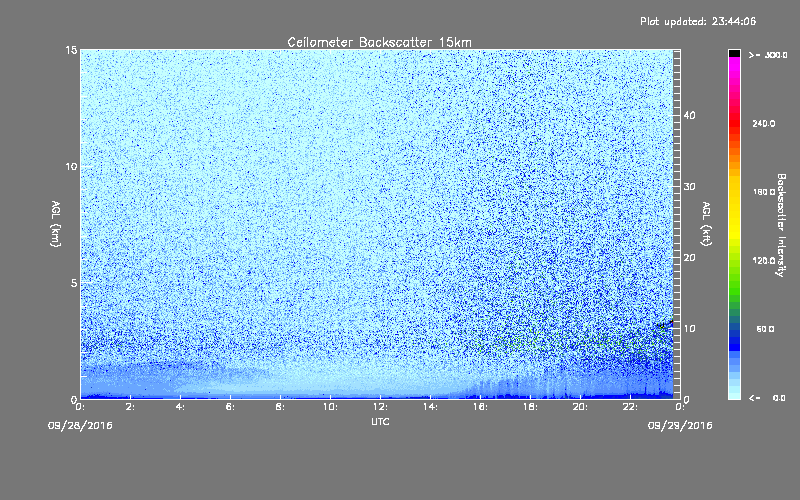Click the 40 kft tick label

(x=689, y=115)
